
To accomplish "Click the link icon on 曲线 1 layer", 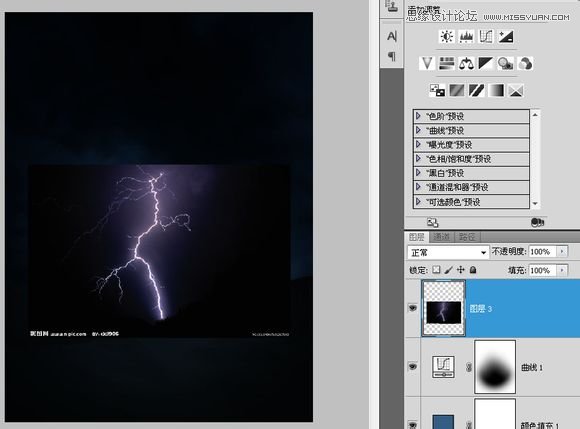I will (x=469, y=367).
